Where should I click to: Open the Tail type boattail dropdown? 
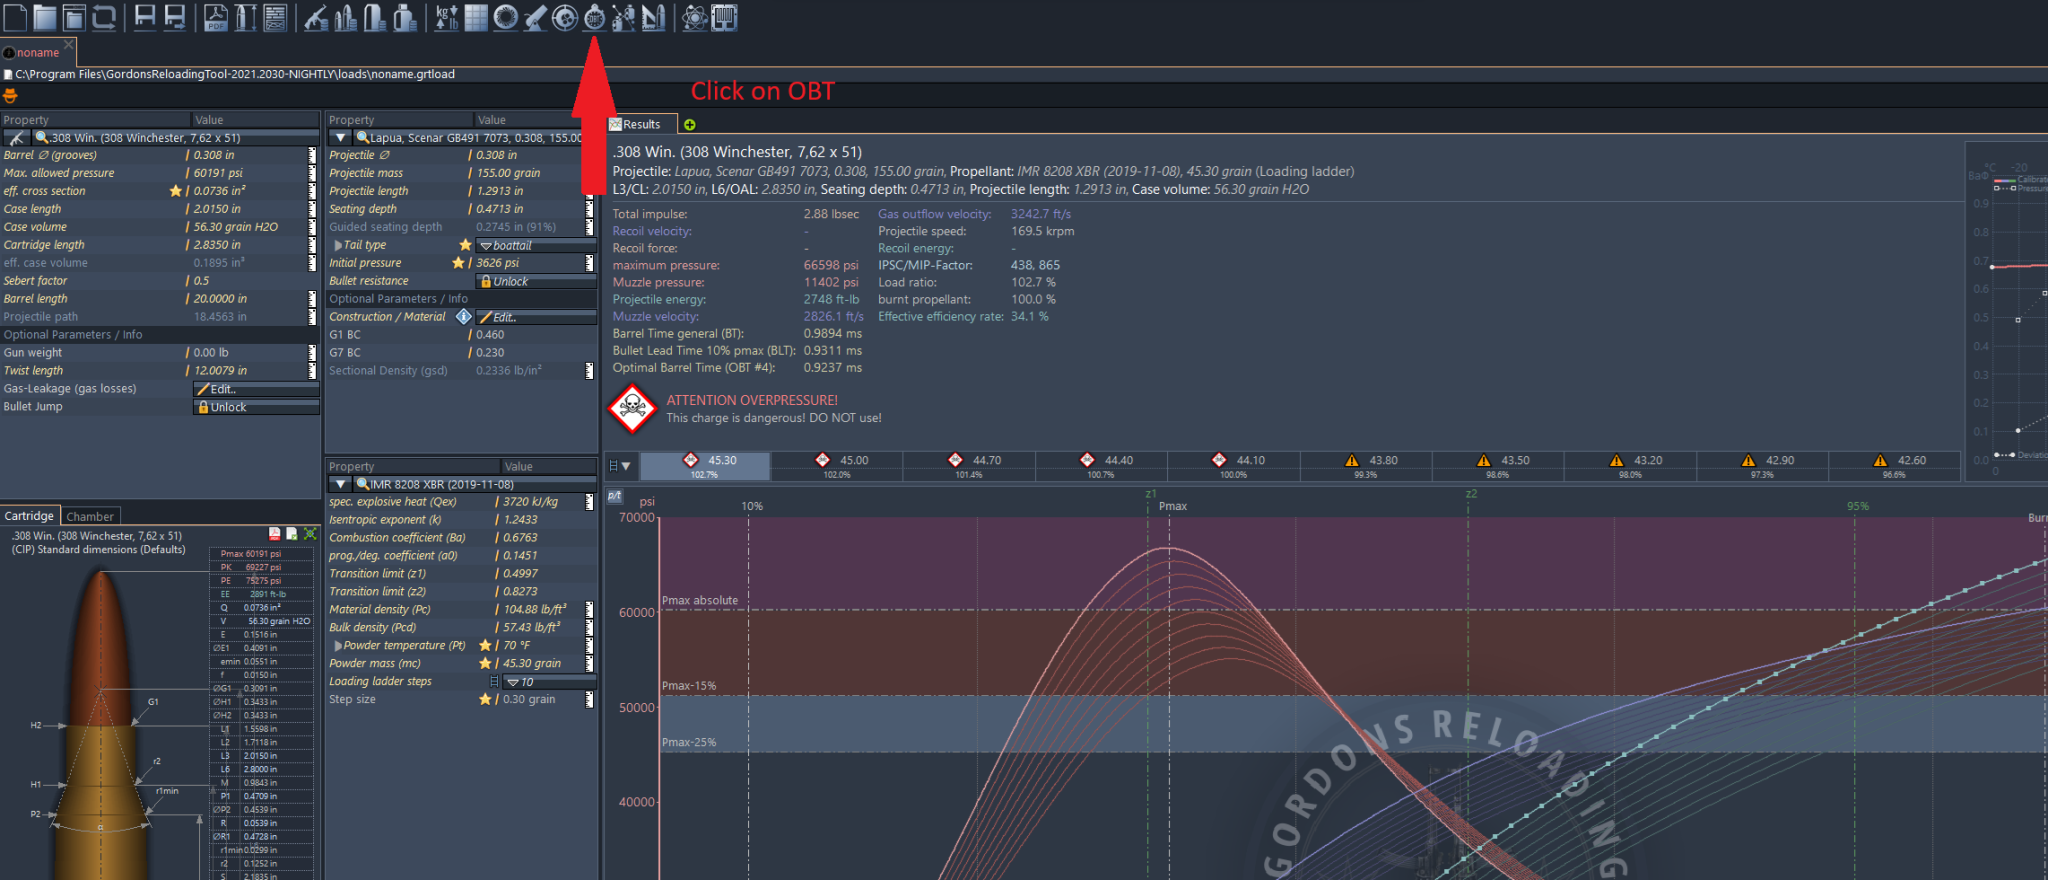536,245
